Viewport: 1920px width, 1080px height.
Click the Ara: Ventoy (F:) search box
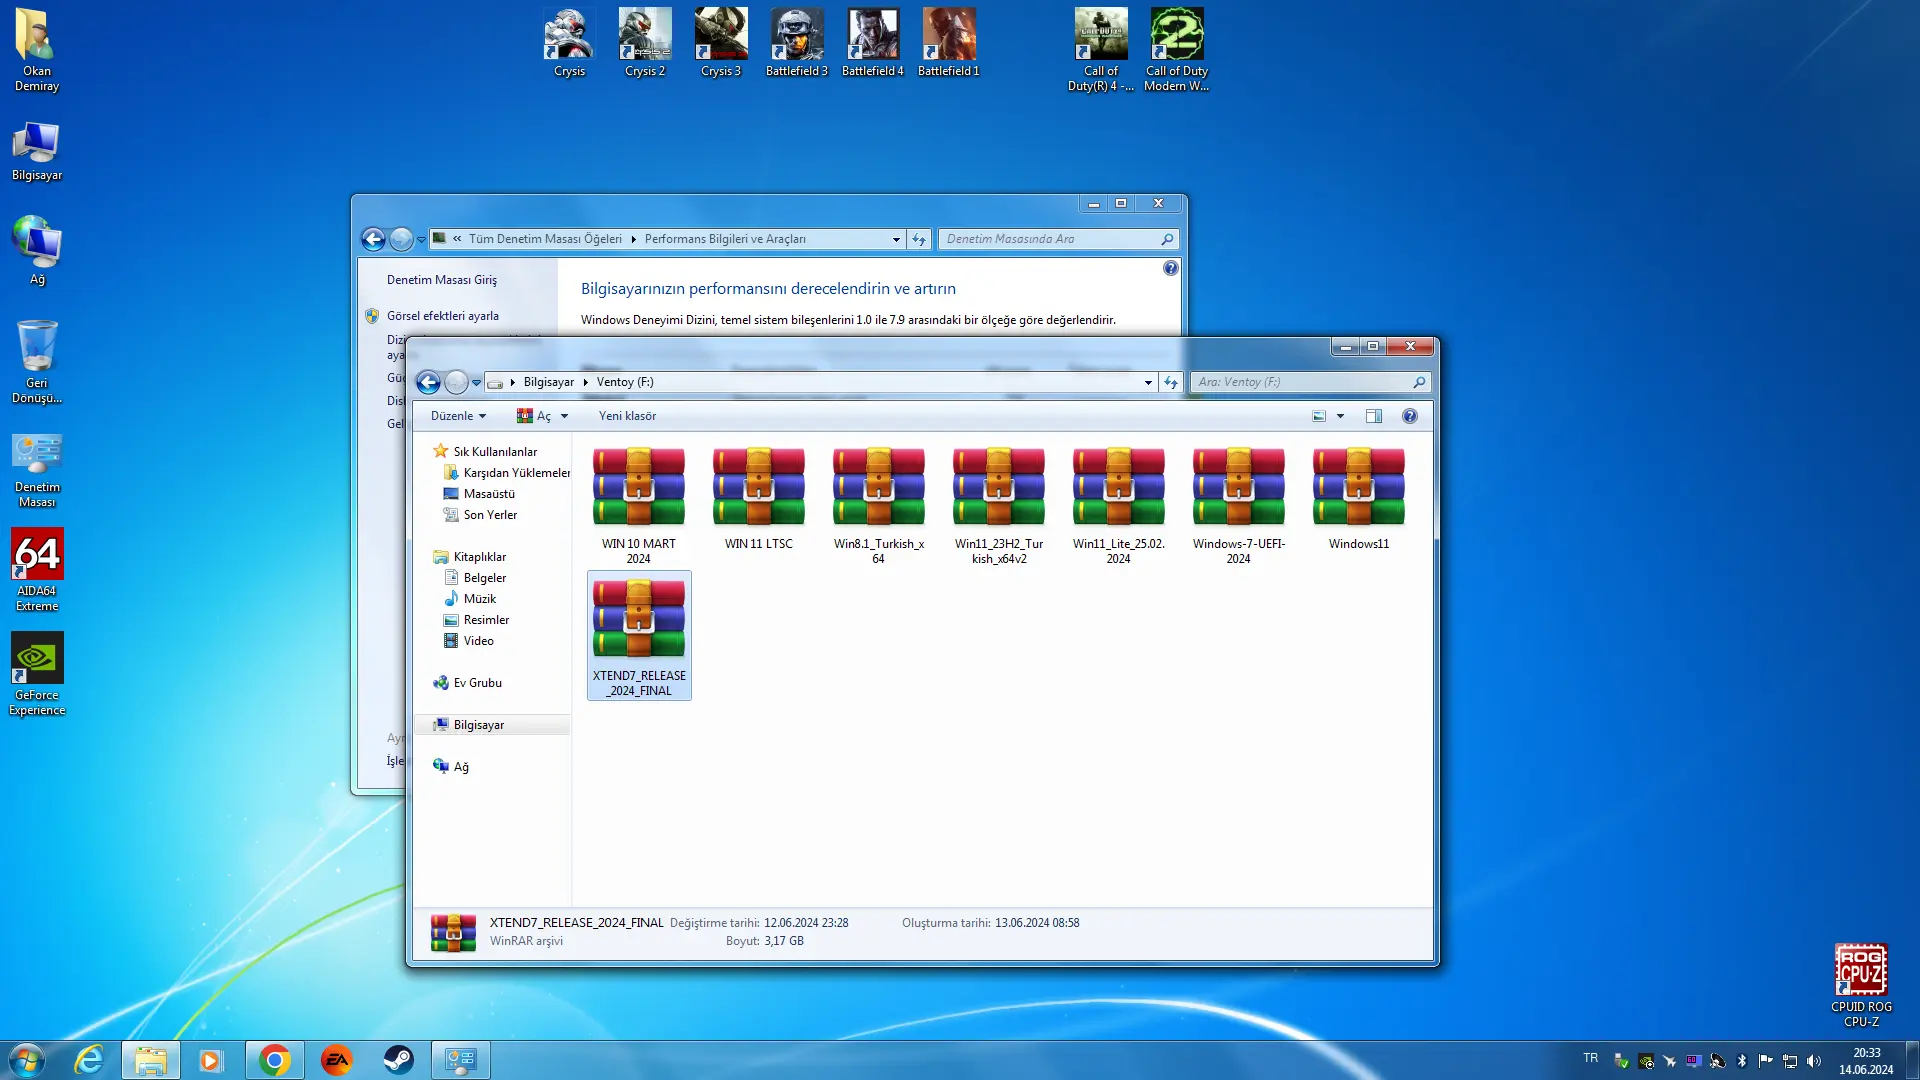(1311, 382)
